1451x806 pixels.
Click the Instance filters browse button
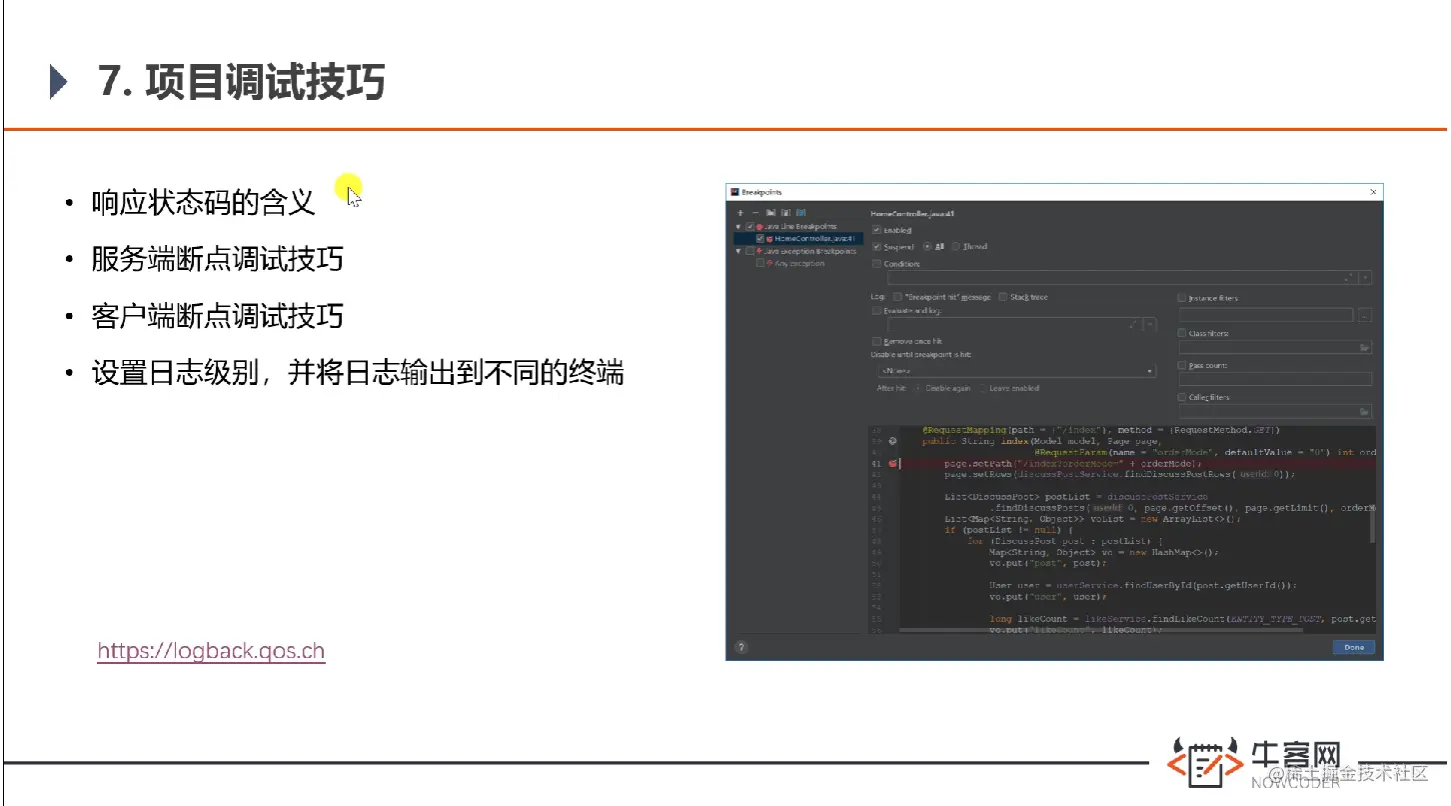[x=1365, y=315]
